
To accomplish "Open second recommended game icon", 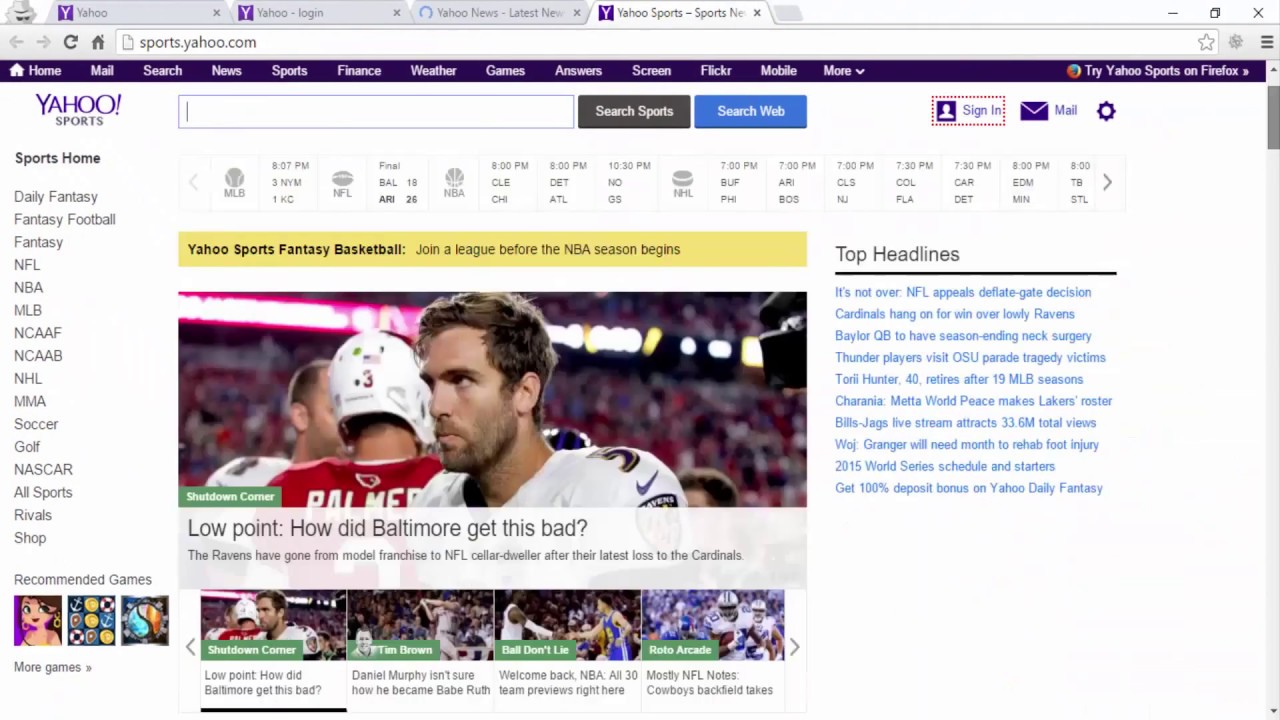I will click(91, 620).
